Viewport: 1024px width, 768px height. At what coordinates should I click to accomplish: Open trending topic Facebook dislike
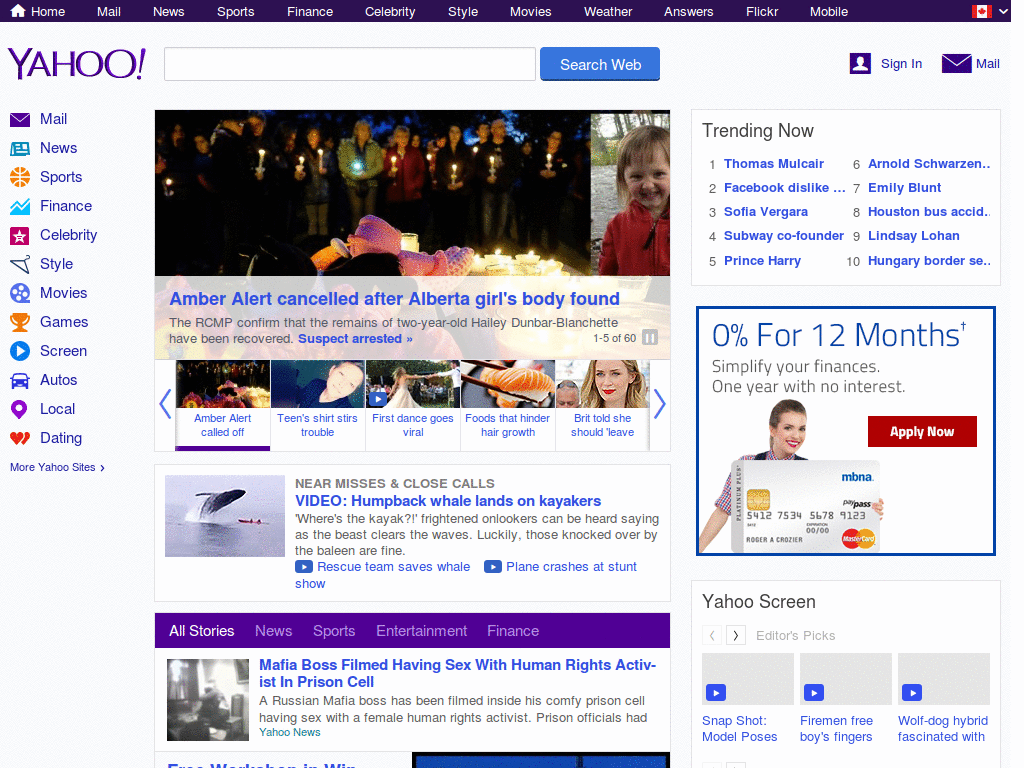pyautogui.click(x=784, y=188)
